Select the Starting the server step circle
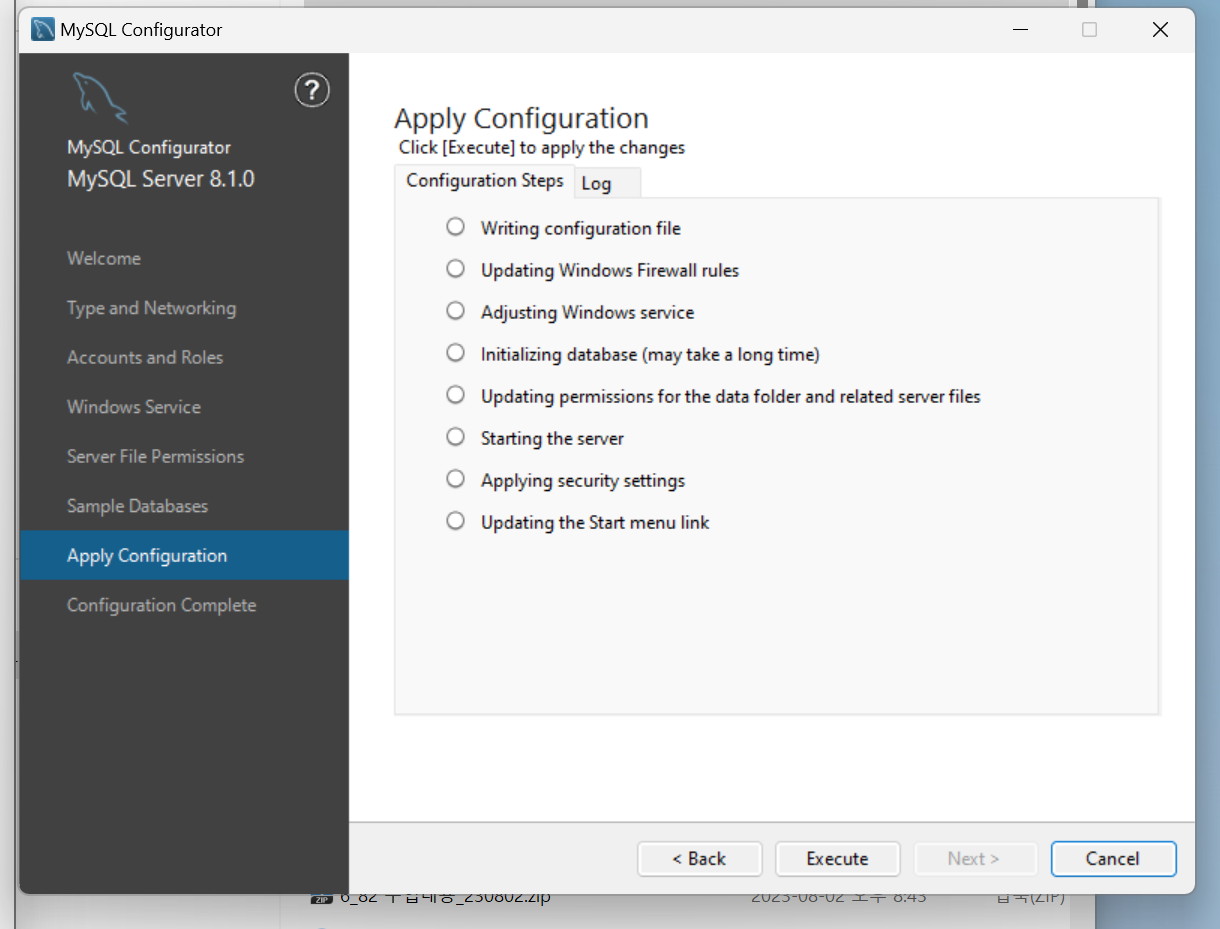 click(x=456, y=437)
